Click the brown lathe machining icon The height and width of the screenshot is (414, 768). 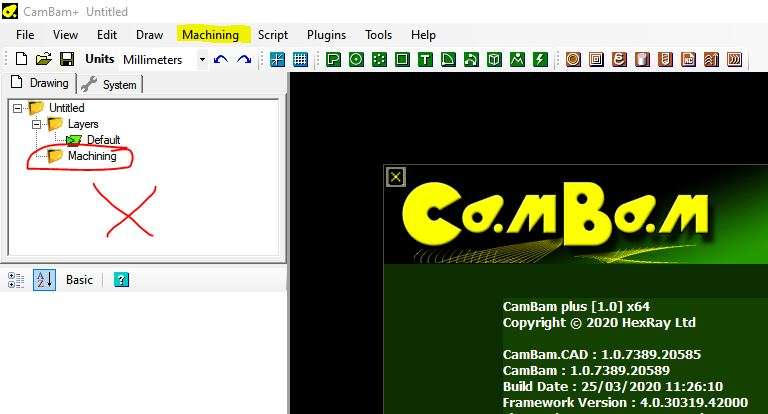coord(665,60)
